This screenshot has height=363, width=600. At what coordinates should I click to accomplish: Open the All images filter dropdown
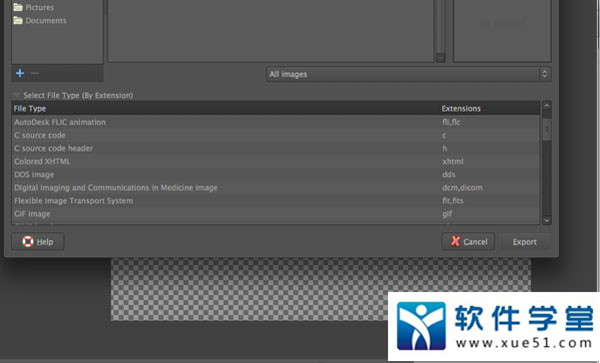point(409,74)
